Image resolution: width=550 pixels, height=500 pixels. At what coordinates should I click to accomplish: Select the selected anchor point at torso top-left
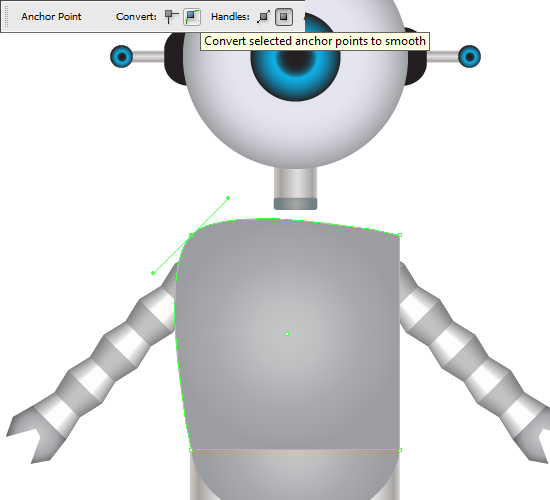click(191, 235)
